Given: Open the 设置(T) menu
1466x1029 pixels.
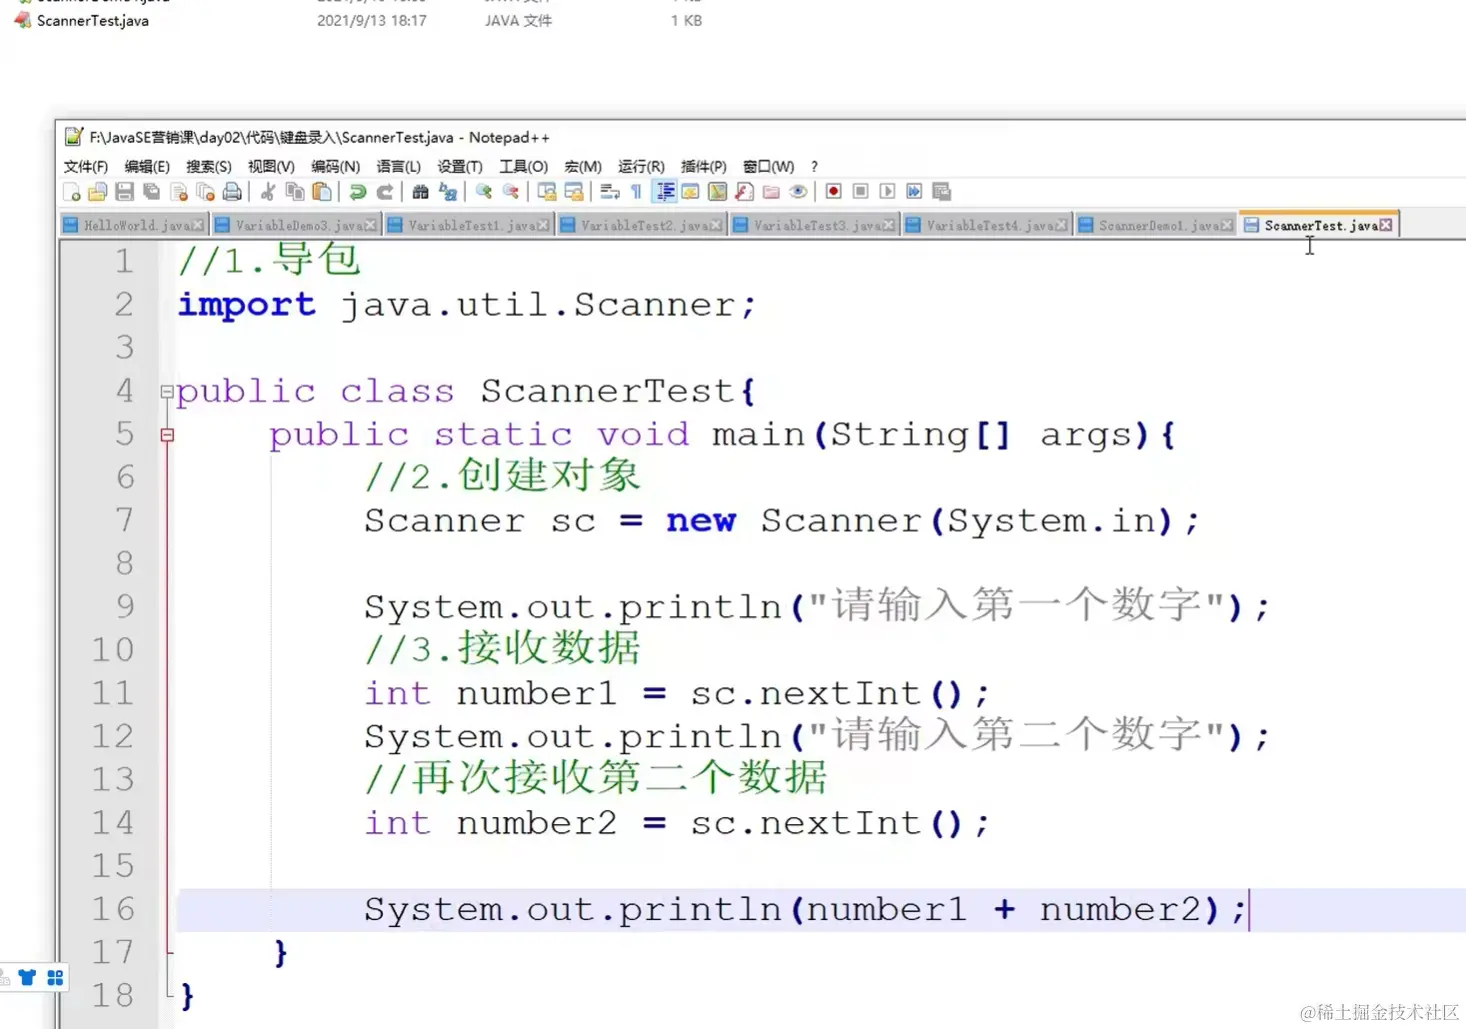Looking at the screenshot, I should coord(460,167).
